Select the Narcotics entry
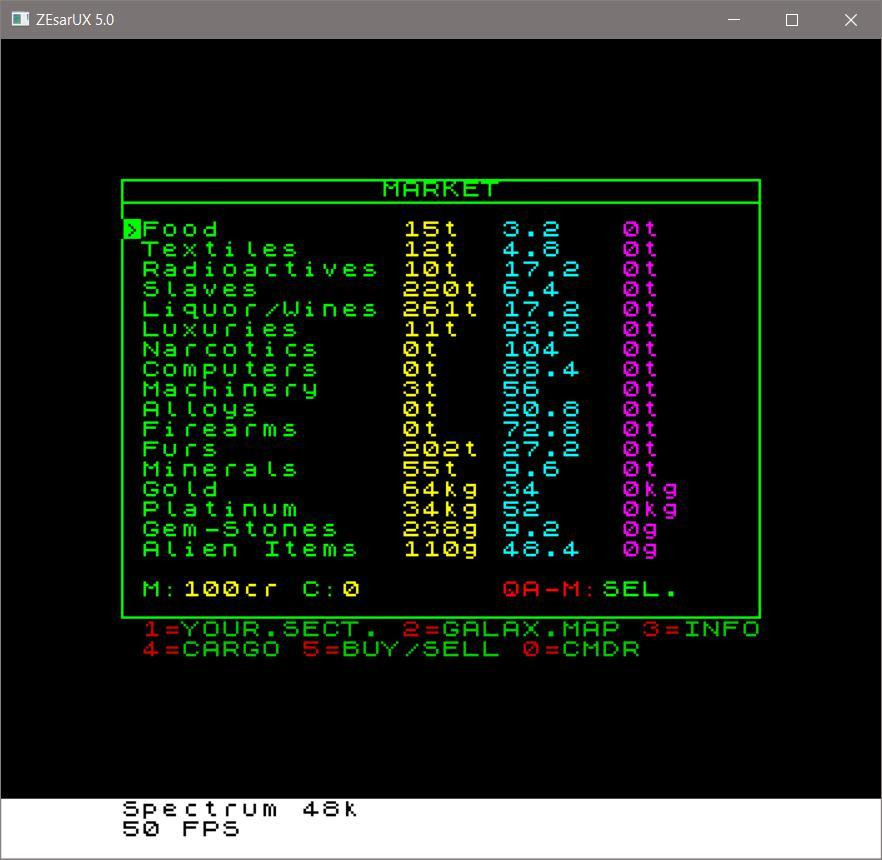The height and width of the screenshot is (860, 882). (x=399, y=349)
